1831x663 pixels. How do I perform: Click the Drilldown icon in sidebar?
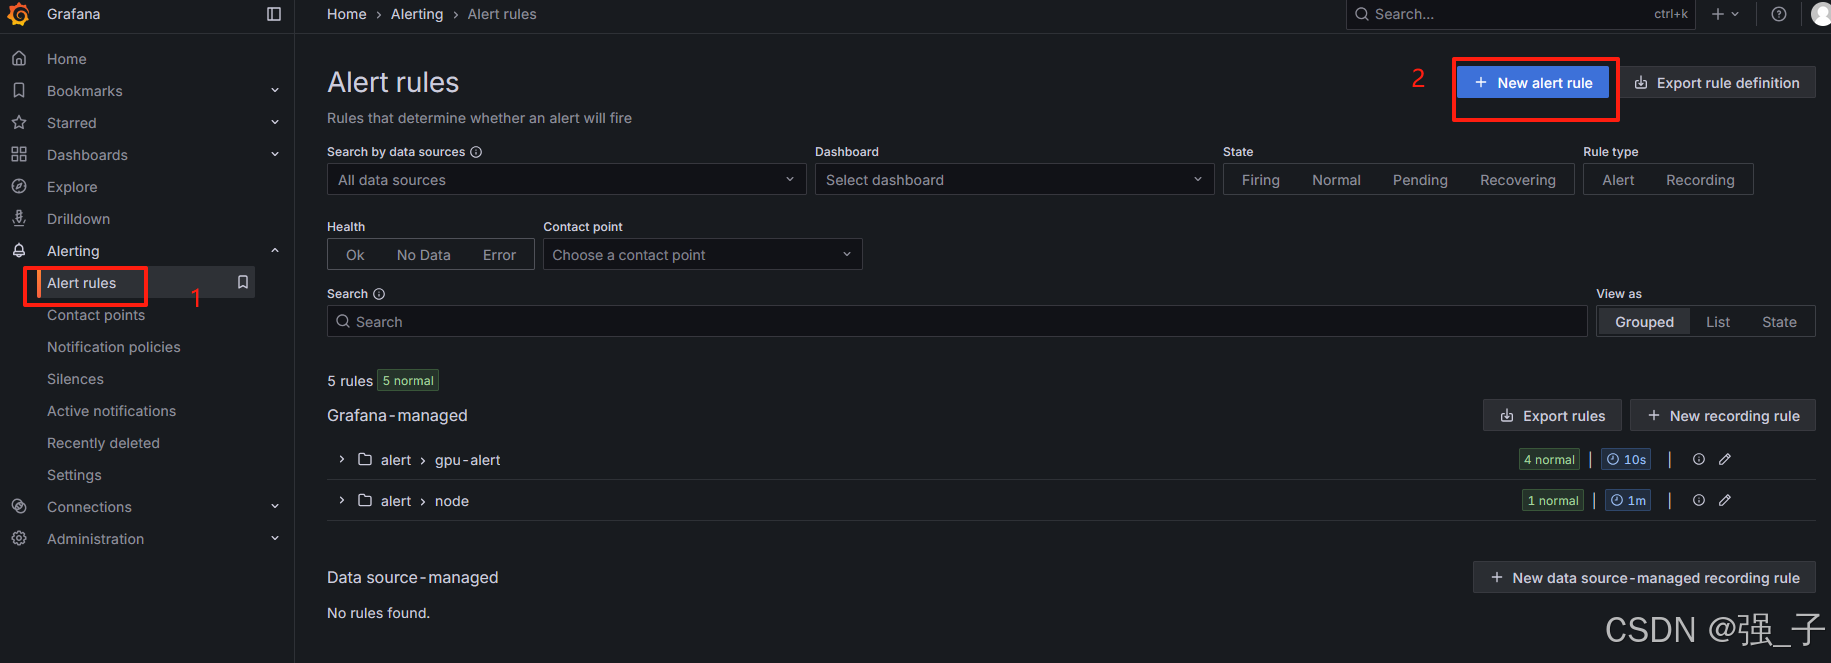tap(19, 219)
